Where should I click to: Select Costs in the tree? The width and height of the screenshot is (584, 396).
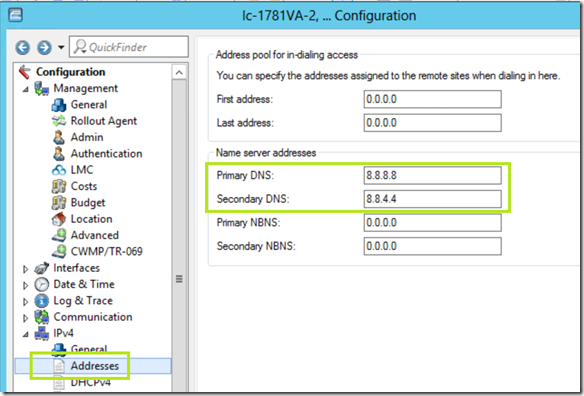[84, 186]
